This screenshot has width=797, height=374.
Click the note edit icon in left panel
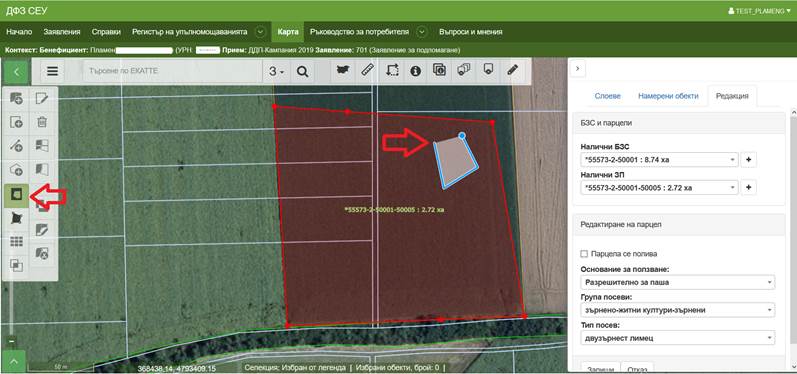(x=42, y=99)
